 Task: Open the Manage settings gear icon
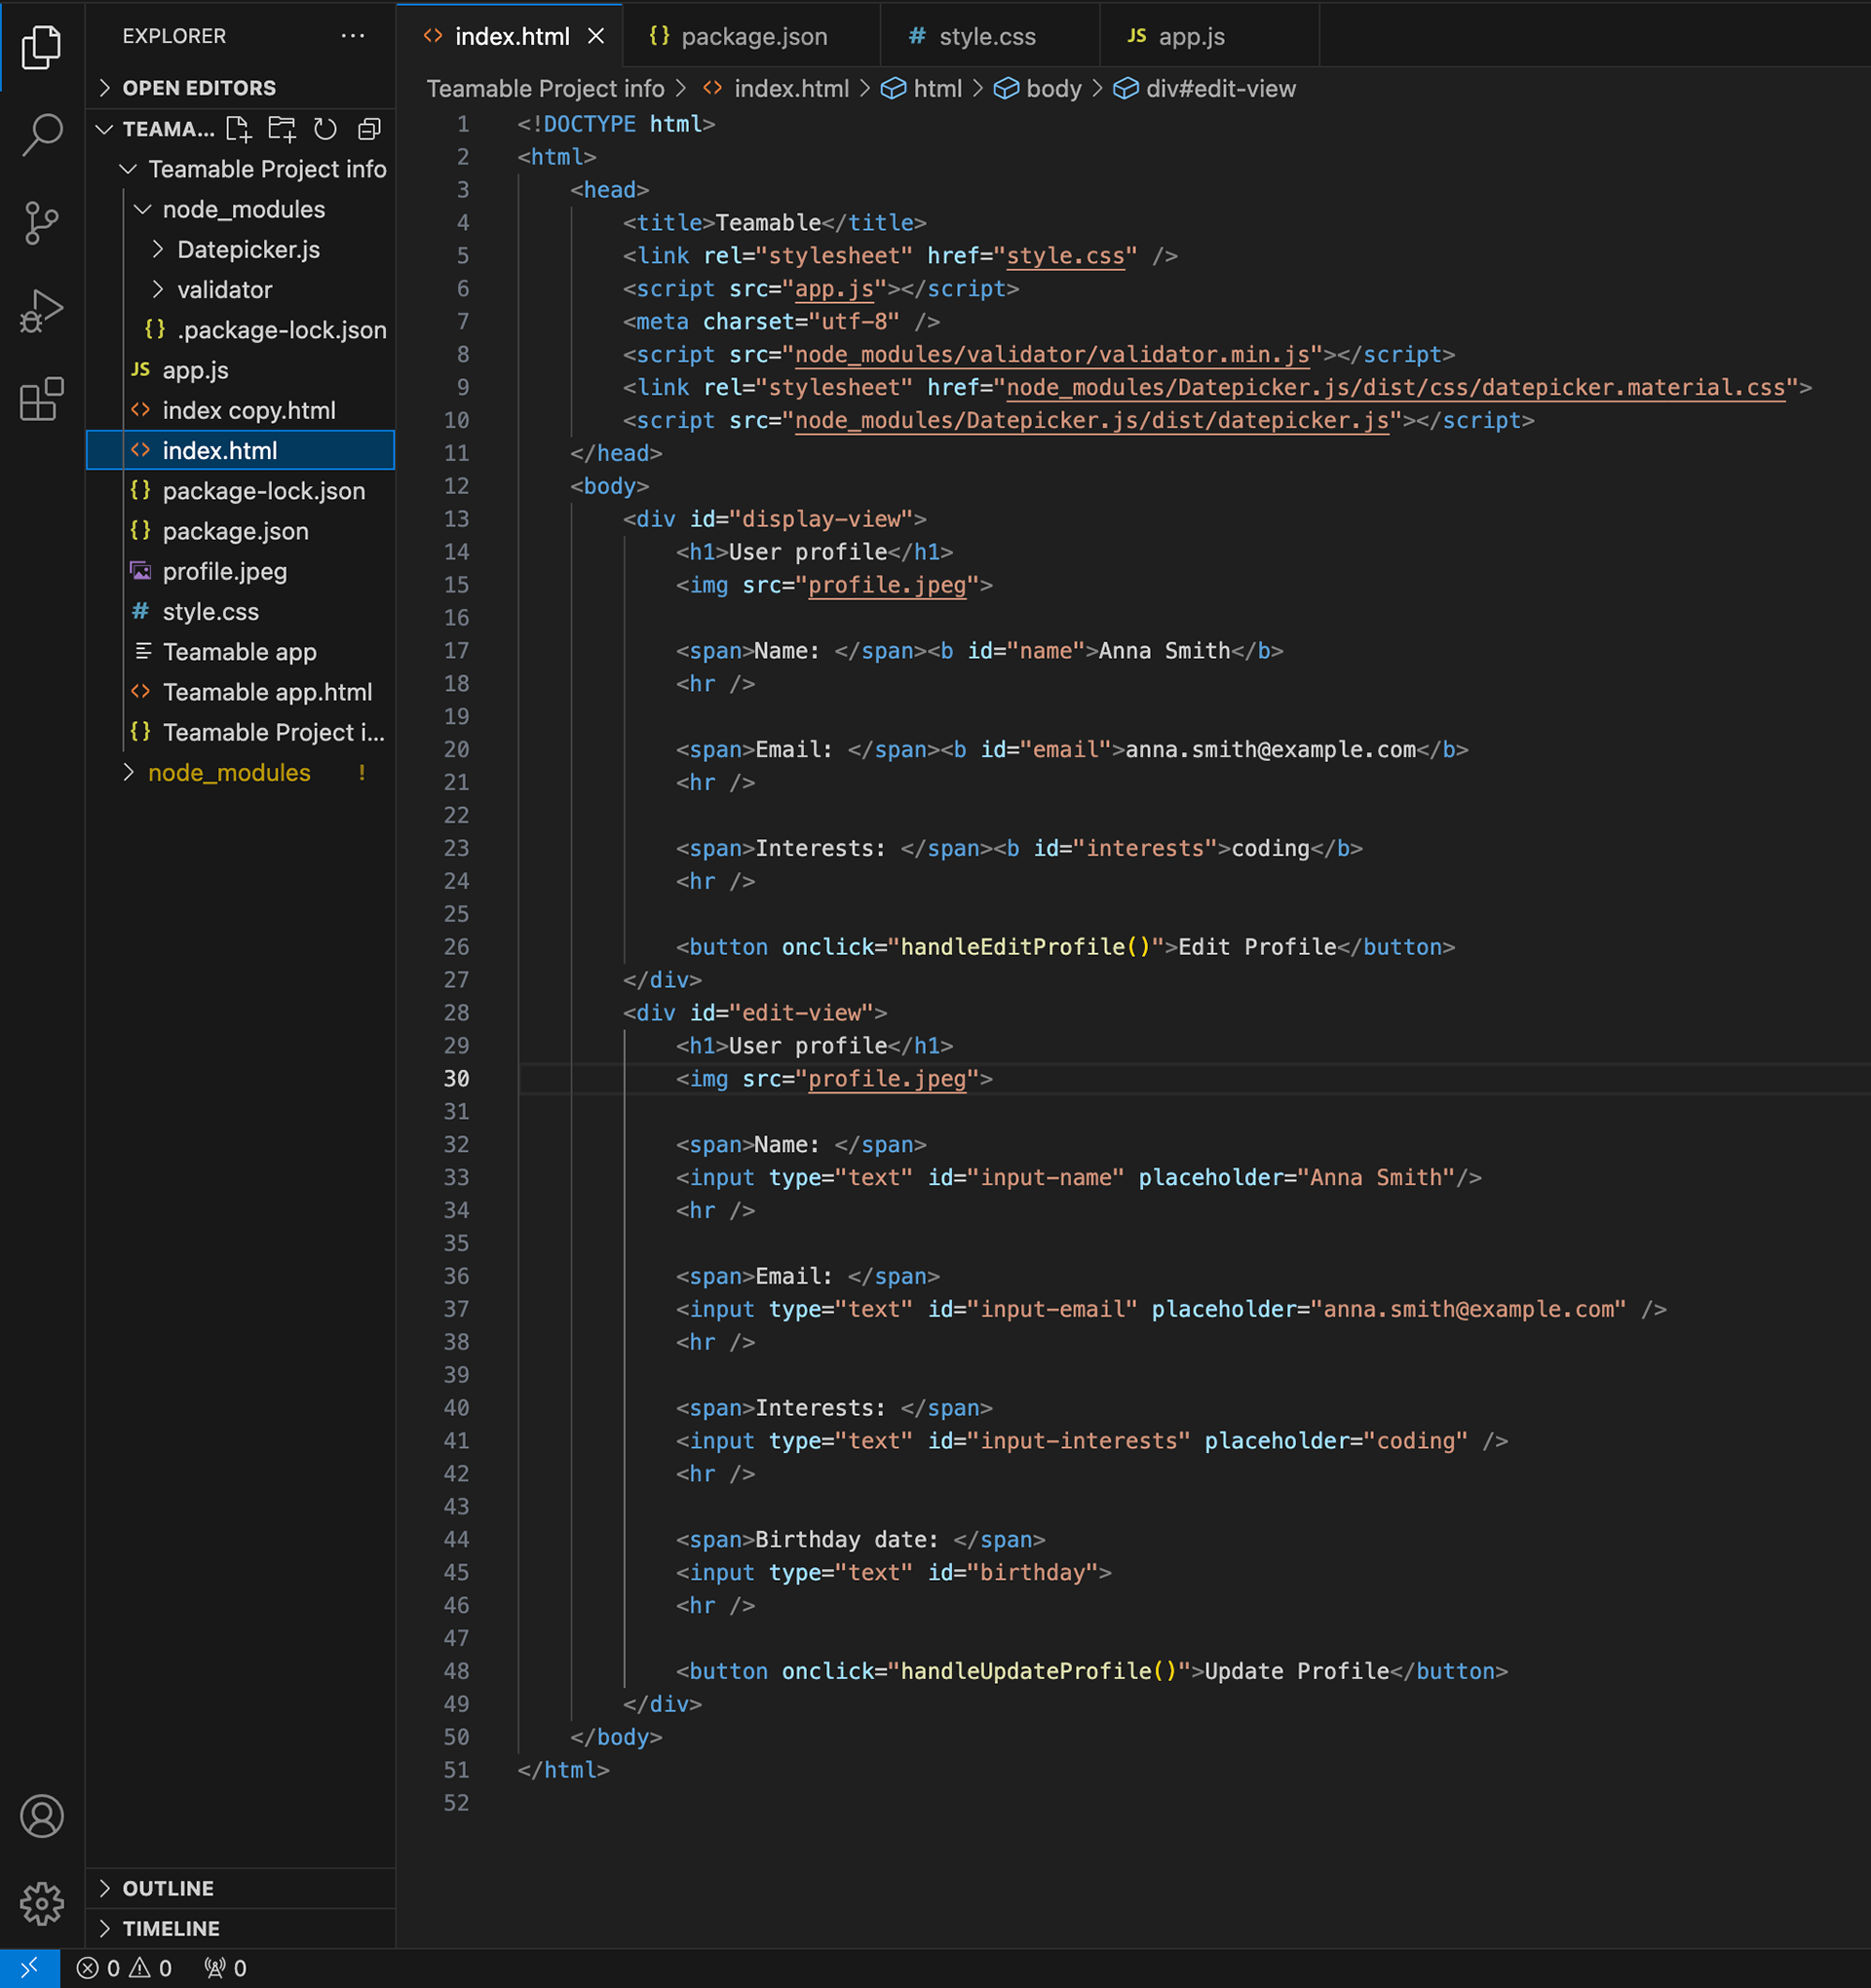[41, 1903]
